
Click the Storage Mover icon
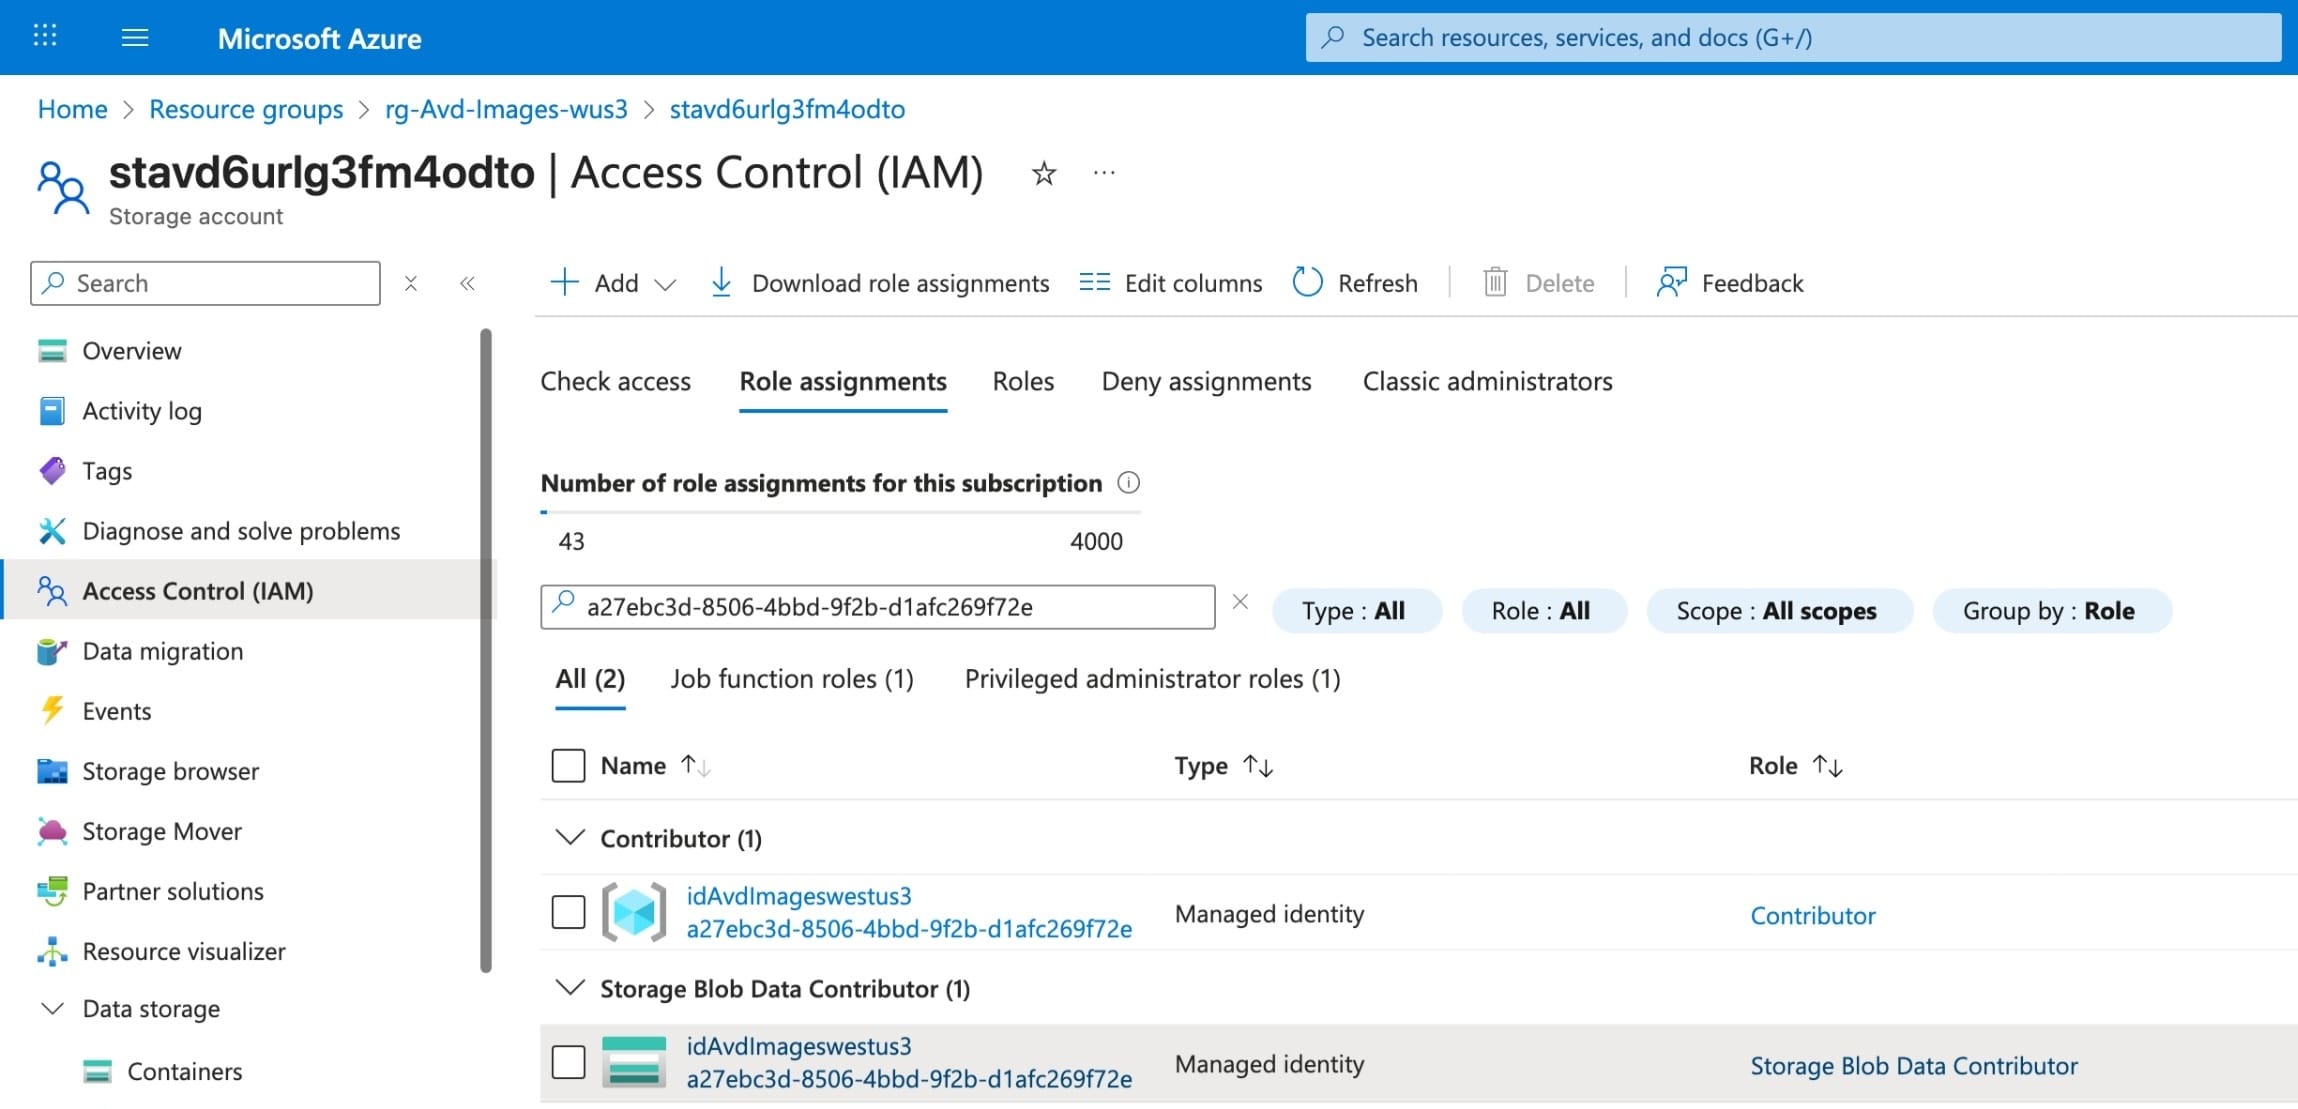pos(52,831)
